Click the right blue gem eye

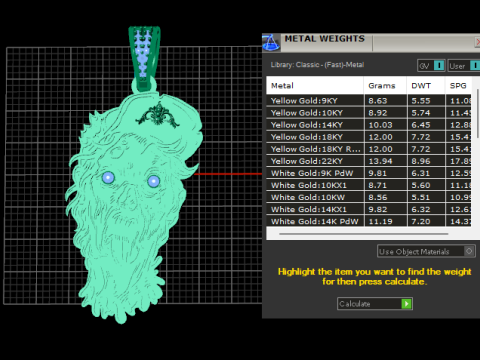pos(153,181)
